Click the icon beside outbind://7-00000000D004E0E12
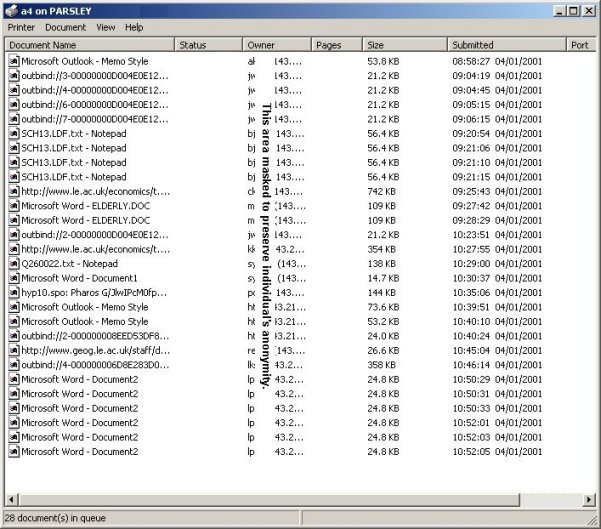The image size is (601, 529). 14,119
